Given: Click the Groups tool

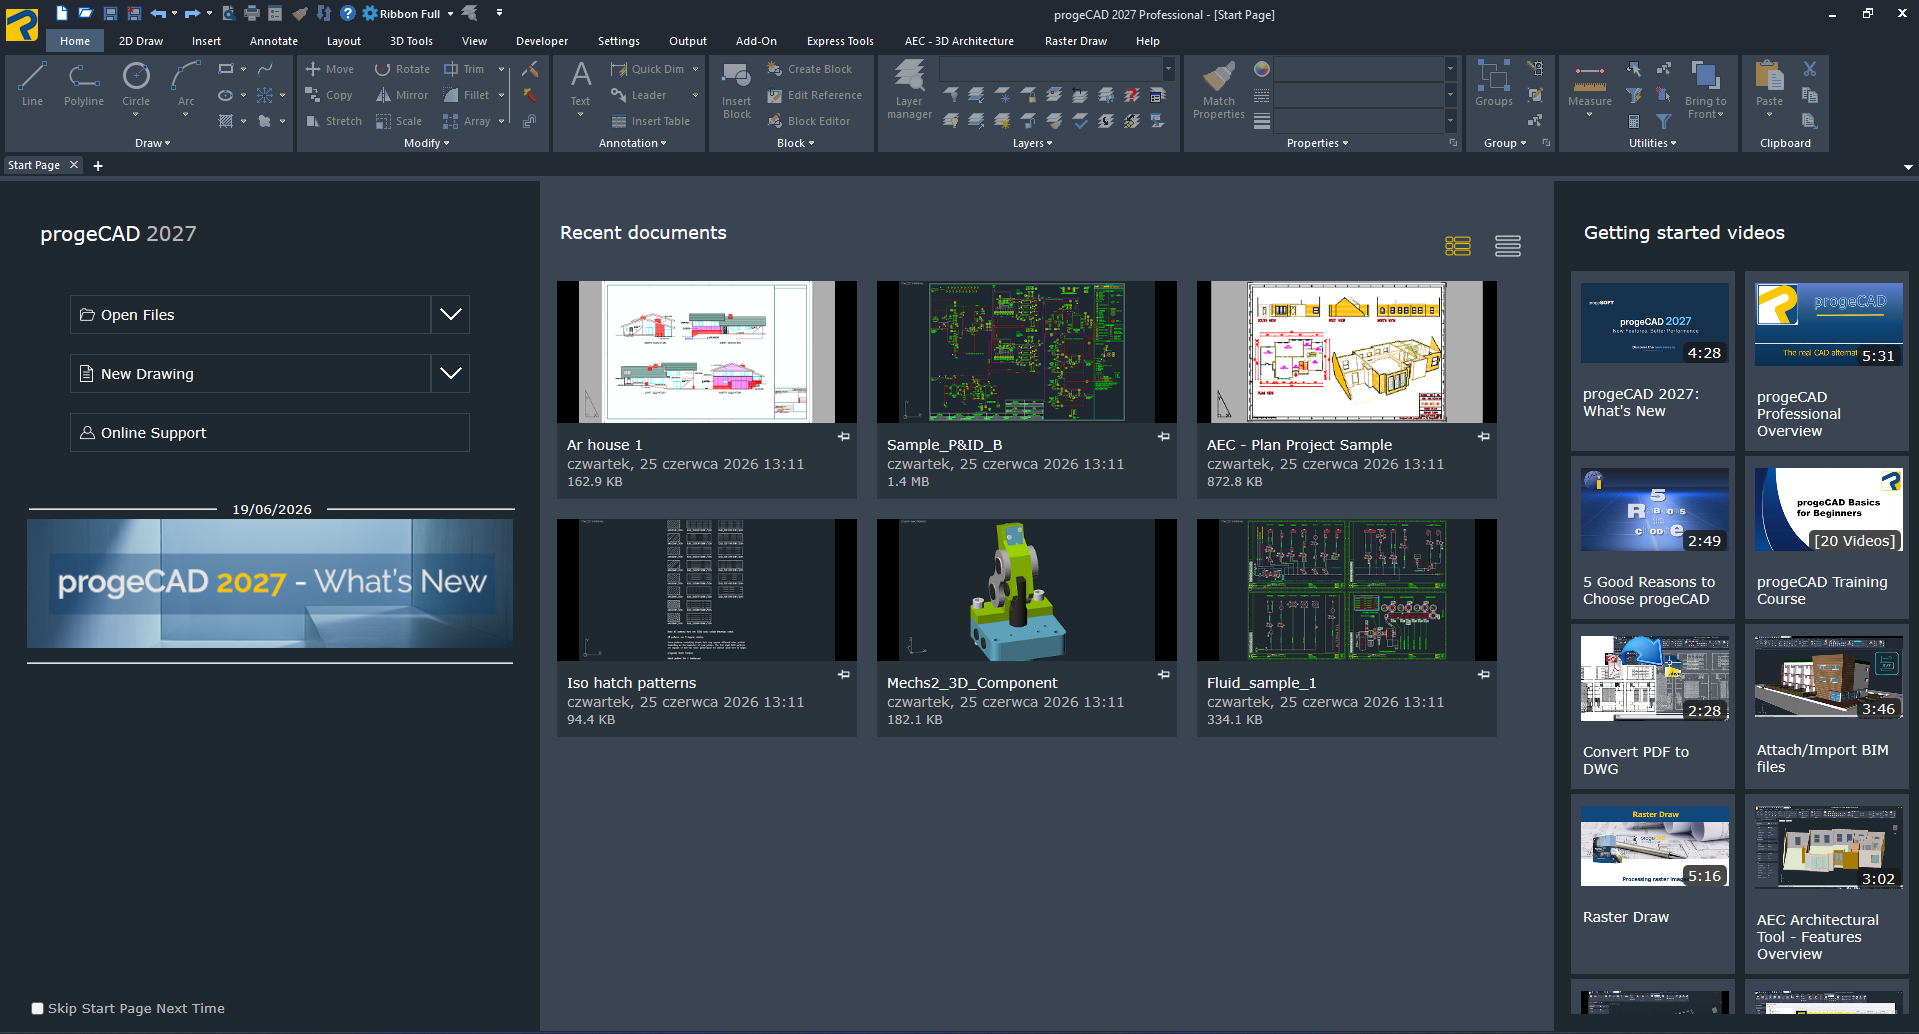Looking at the screenshot, I should [1494, 84].
